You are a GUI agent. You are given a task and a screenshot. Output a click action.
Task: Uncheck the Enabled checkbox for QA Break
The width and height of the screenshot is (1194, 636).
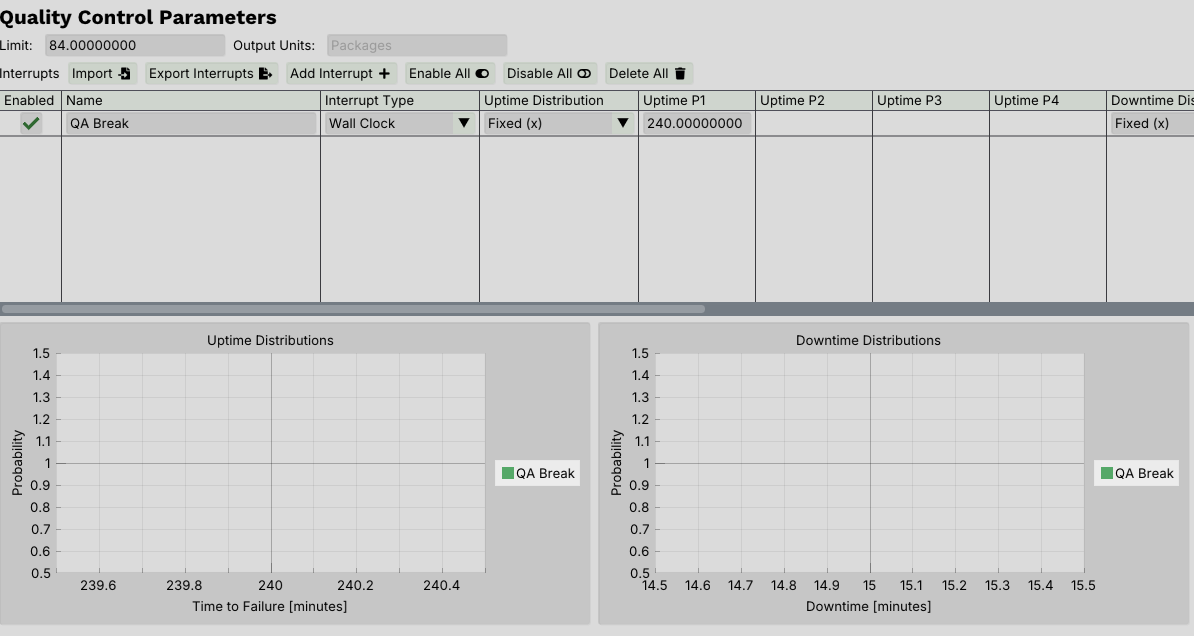coord(32,123)
